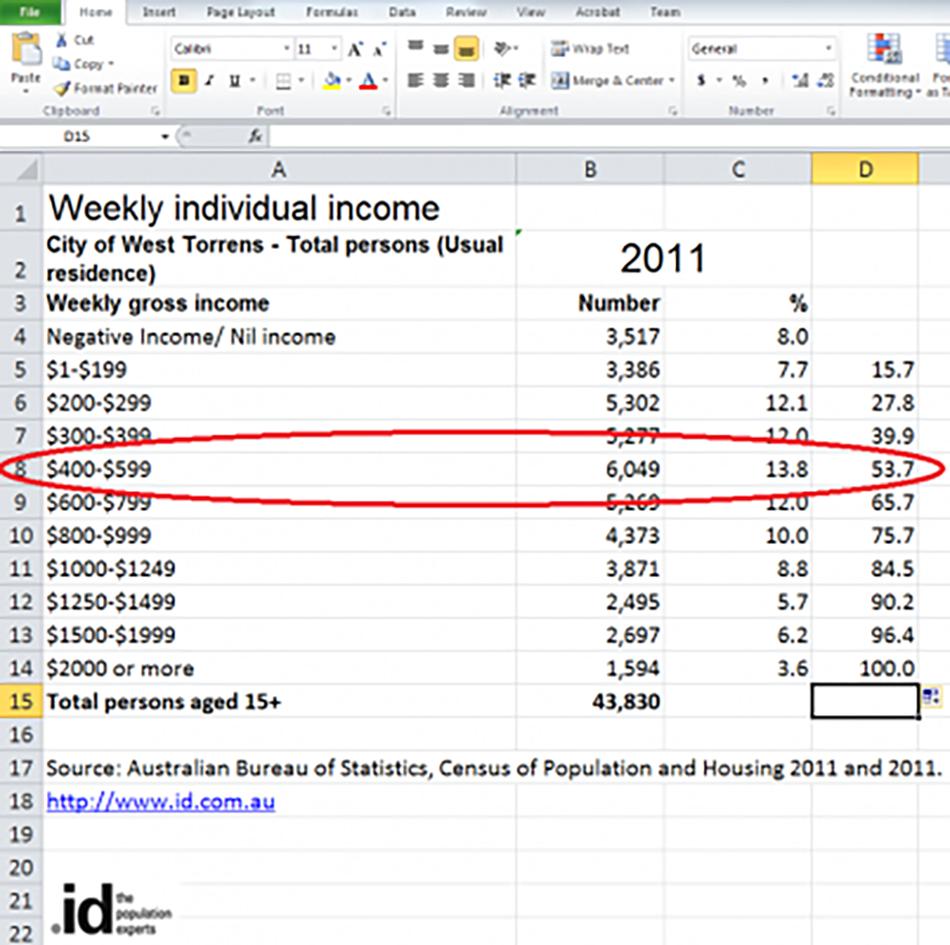950x945 pixels.
Task: Switch to the Review tab
Action: click(466, 12)
